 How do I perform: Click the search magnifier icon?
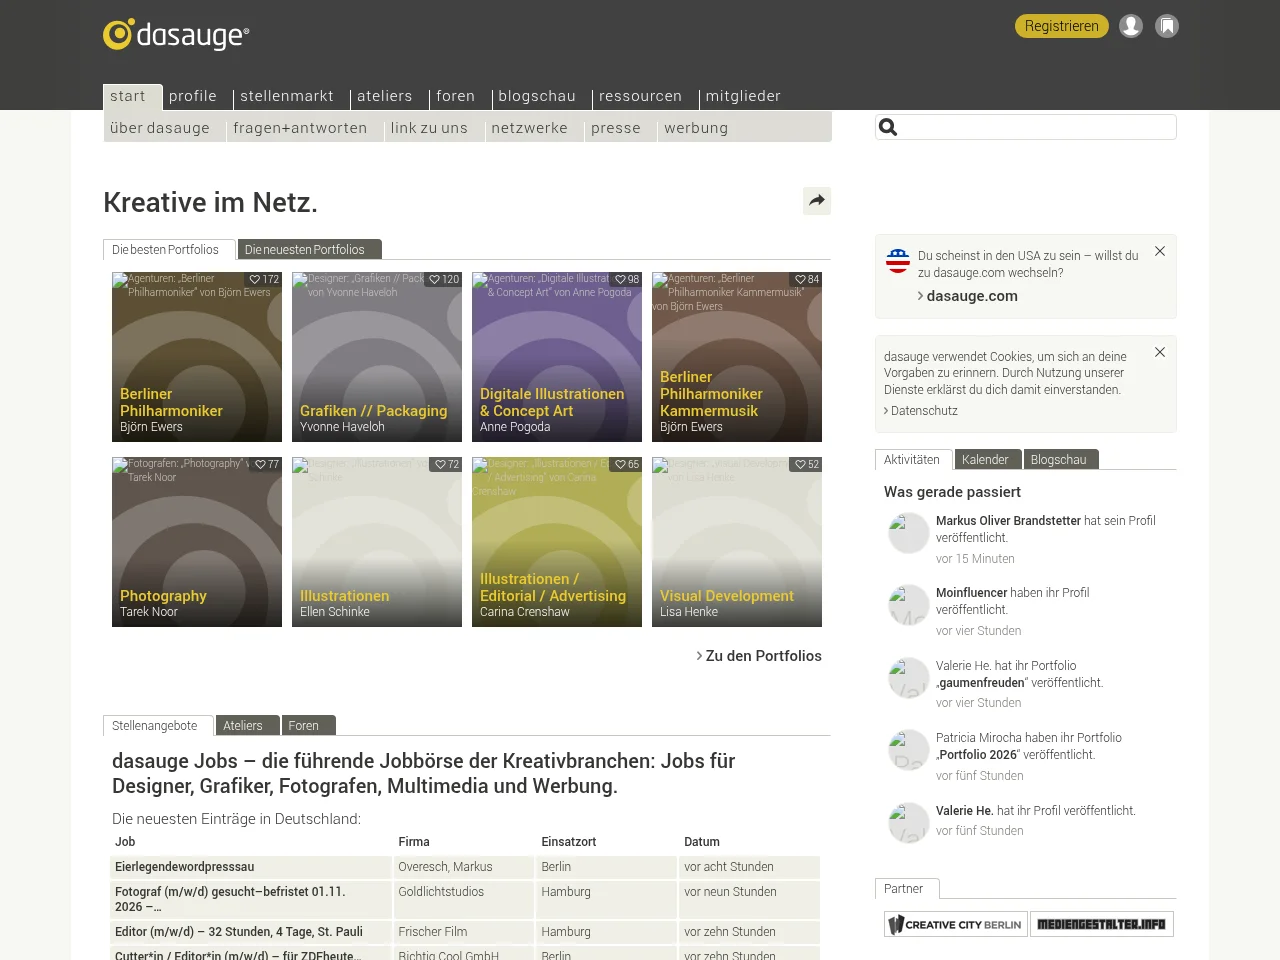(888, 127)
